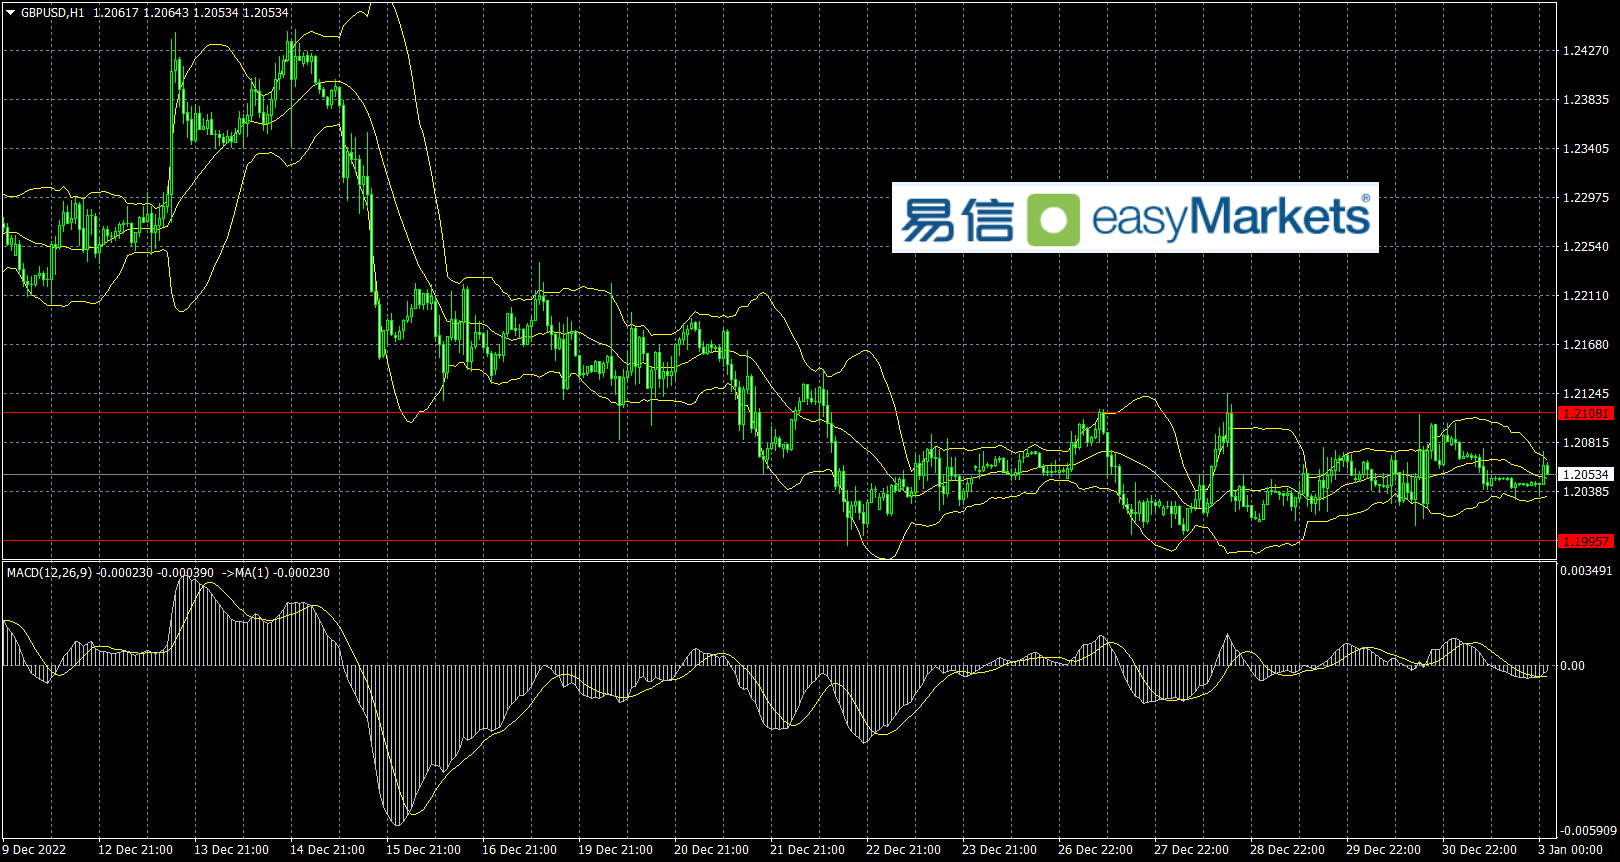
Task: Click the 13 Dec 21:00 time label
Action: pos(231,850)
